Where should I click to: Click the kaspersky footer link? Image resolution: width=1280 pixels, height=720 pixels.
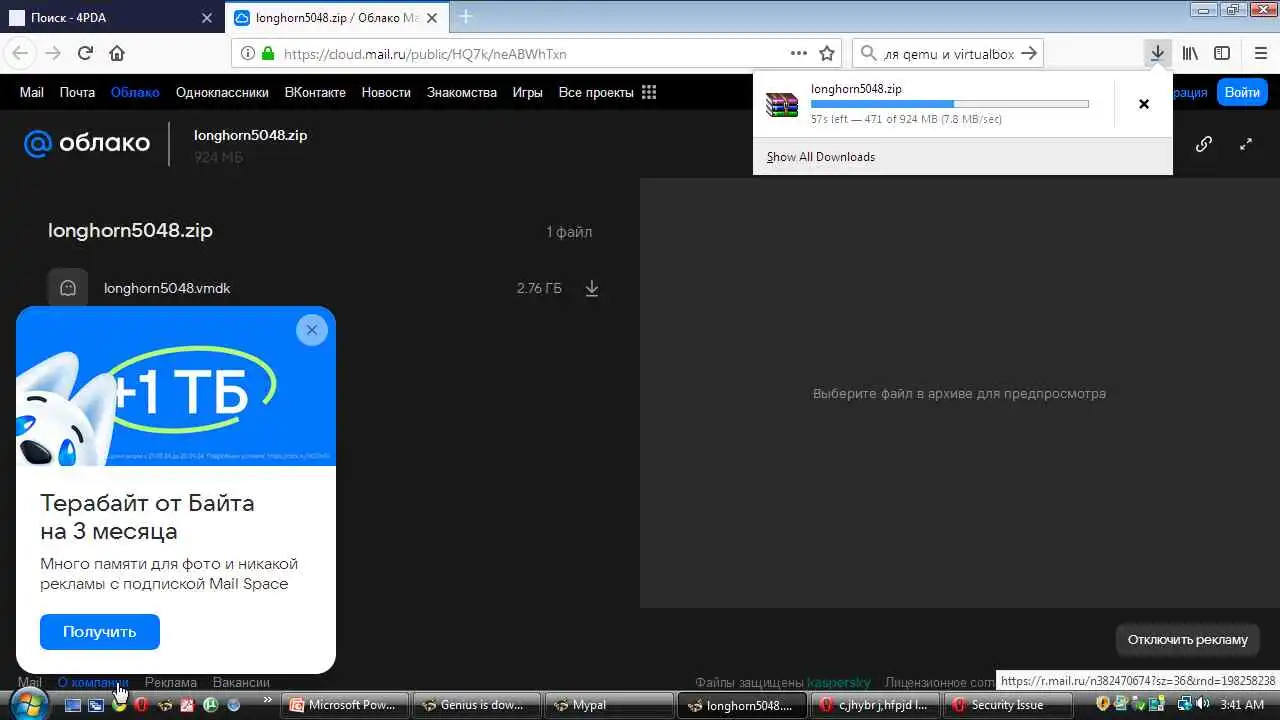pos(839,682)
